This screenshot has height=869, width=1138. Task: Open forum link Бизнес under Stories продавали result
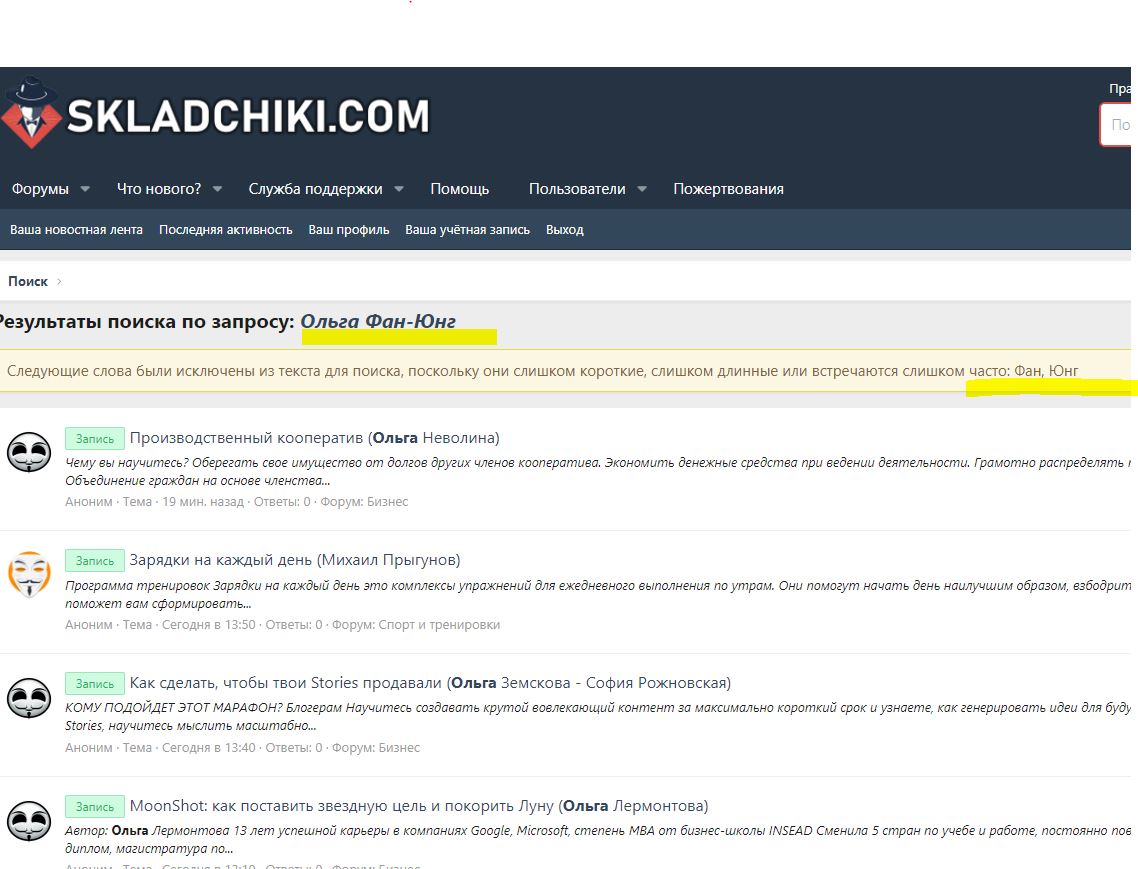(398, 748)
